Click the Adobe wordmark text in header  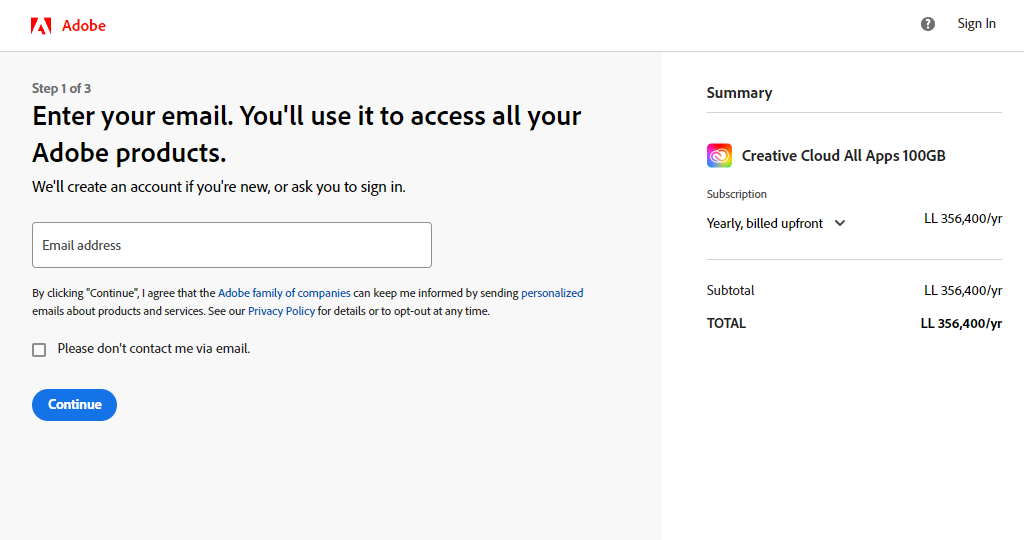84,26
